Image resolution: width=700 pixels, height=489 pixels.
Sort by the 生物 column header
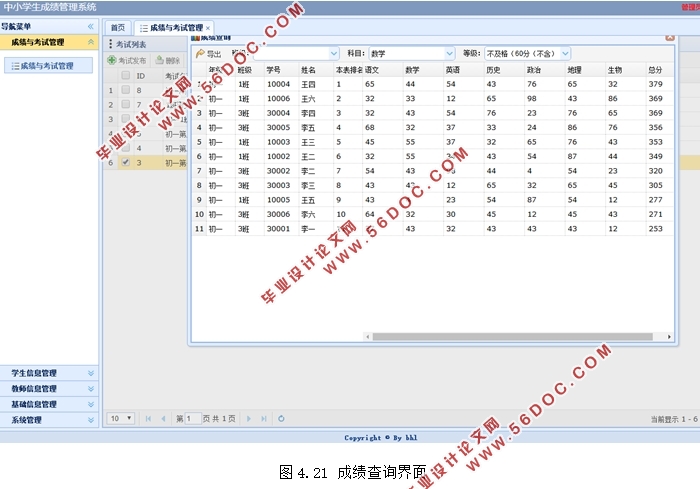pyautogui.click(x=625, y=70)
